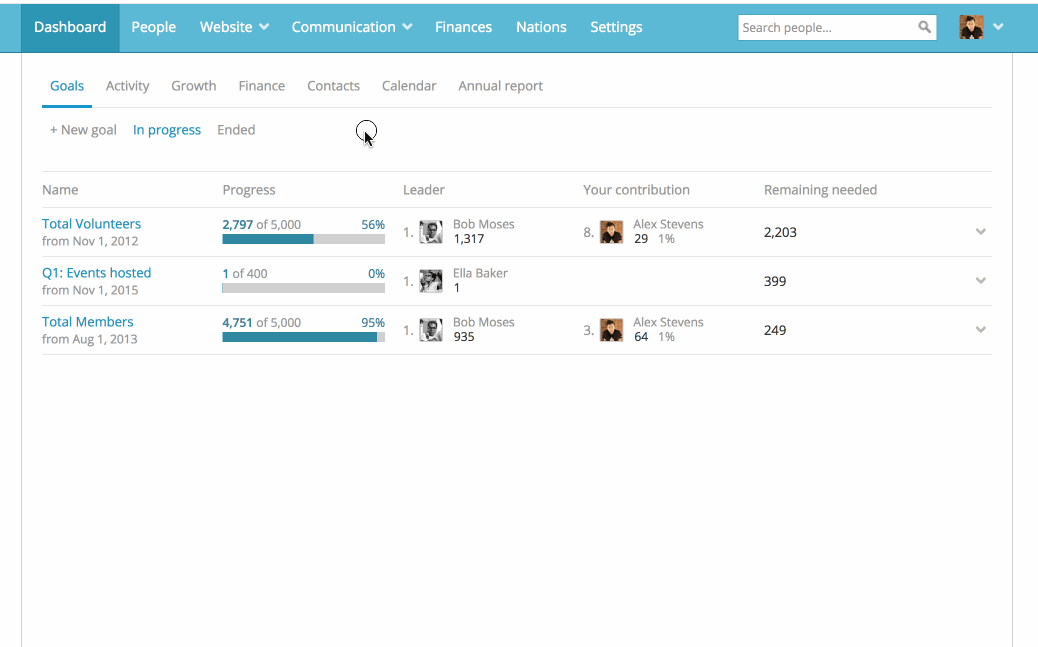Viewport: 1038px width, 647px height.
Task: Show Ended goals
Action: (x=236, y=130)
